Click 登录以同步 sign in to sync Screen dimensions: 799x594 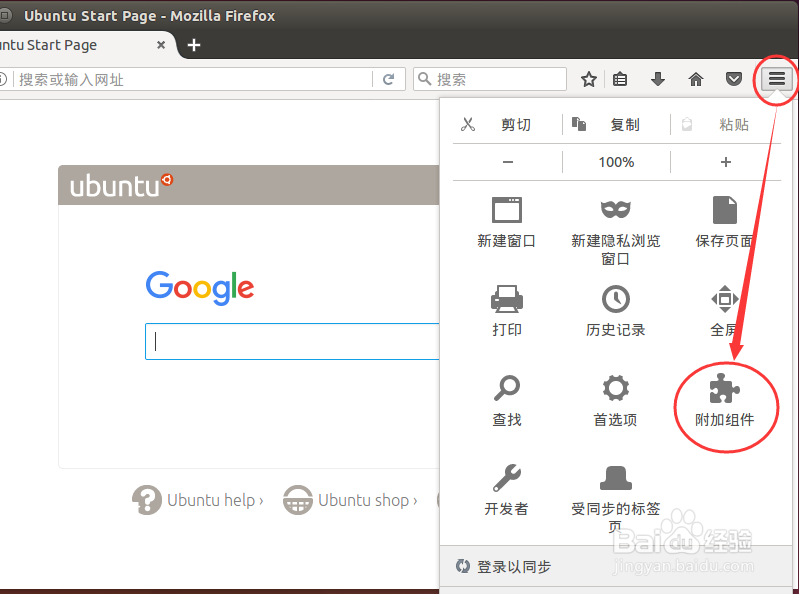(504, 566)
